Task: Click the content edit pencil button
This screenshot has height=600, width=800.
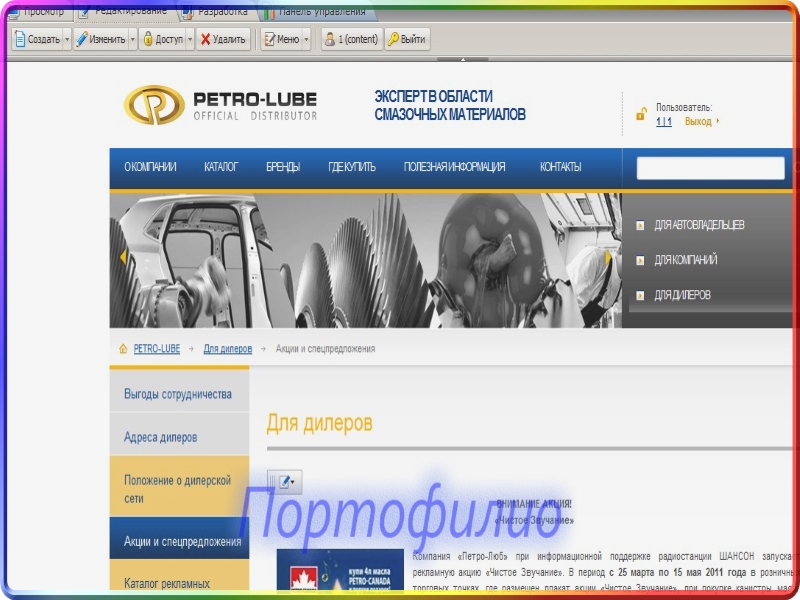Action: [285, 482]
